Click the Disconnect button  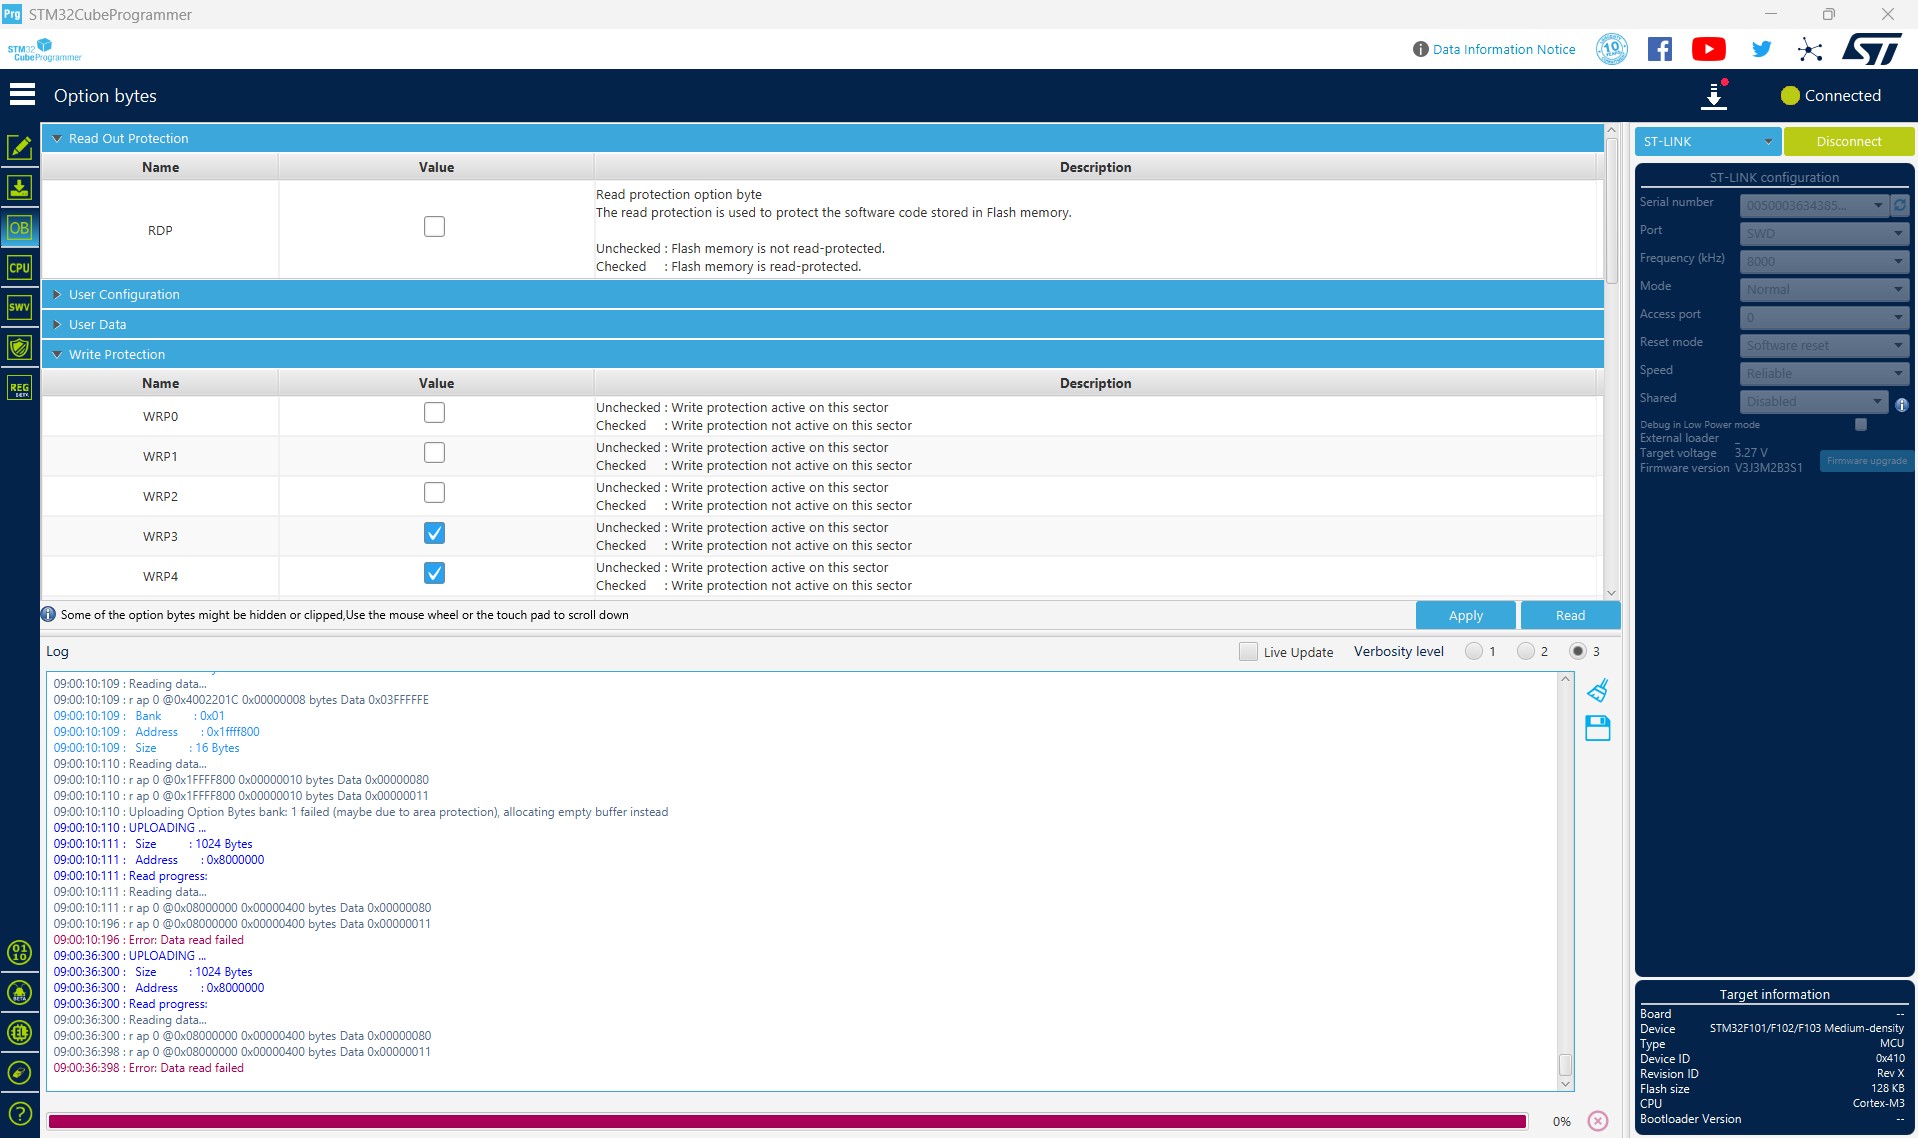coord(1848,142)
